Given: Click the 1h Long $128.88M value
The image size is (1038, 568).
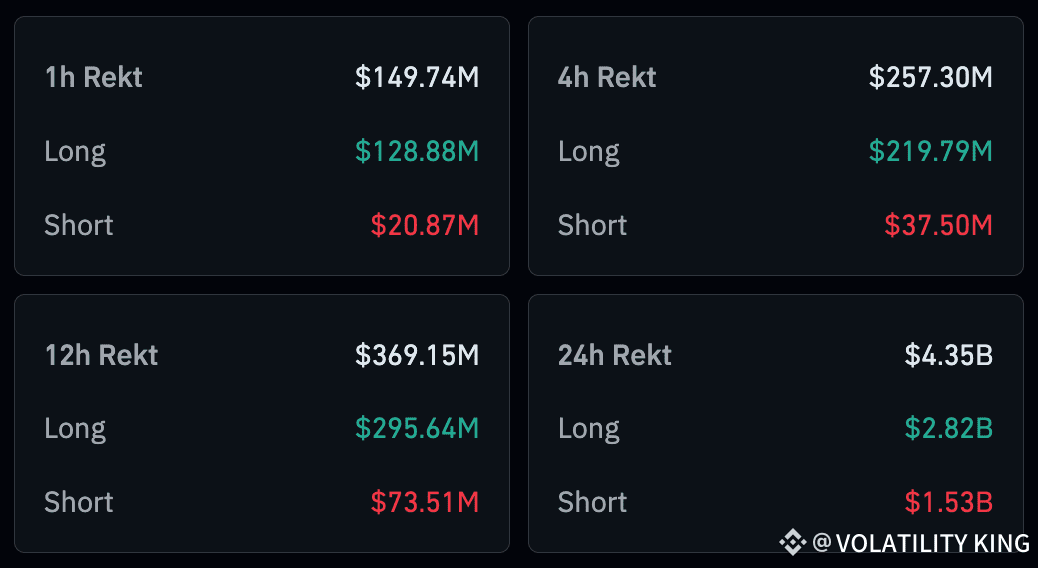Looking at the screenshot, I should [417, 151].
